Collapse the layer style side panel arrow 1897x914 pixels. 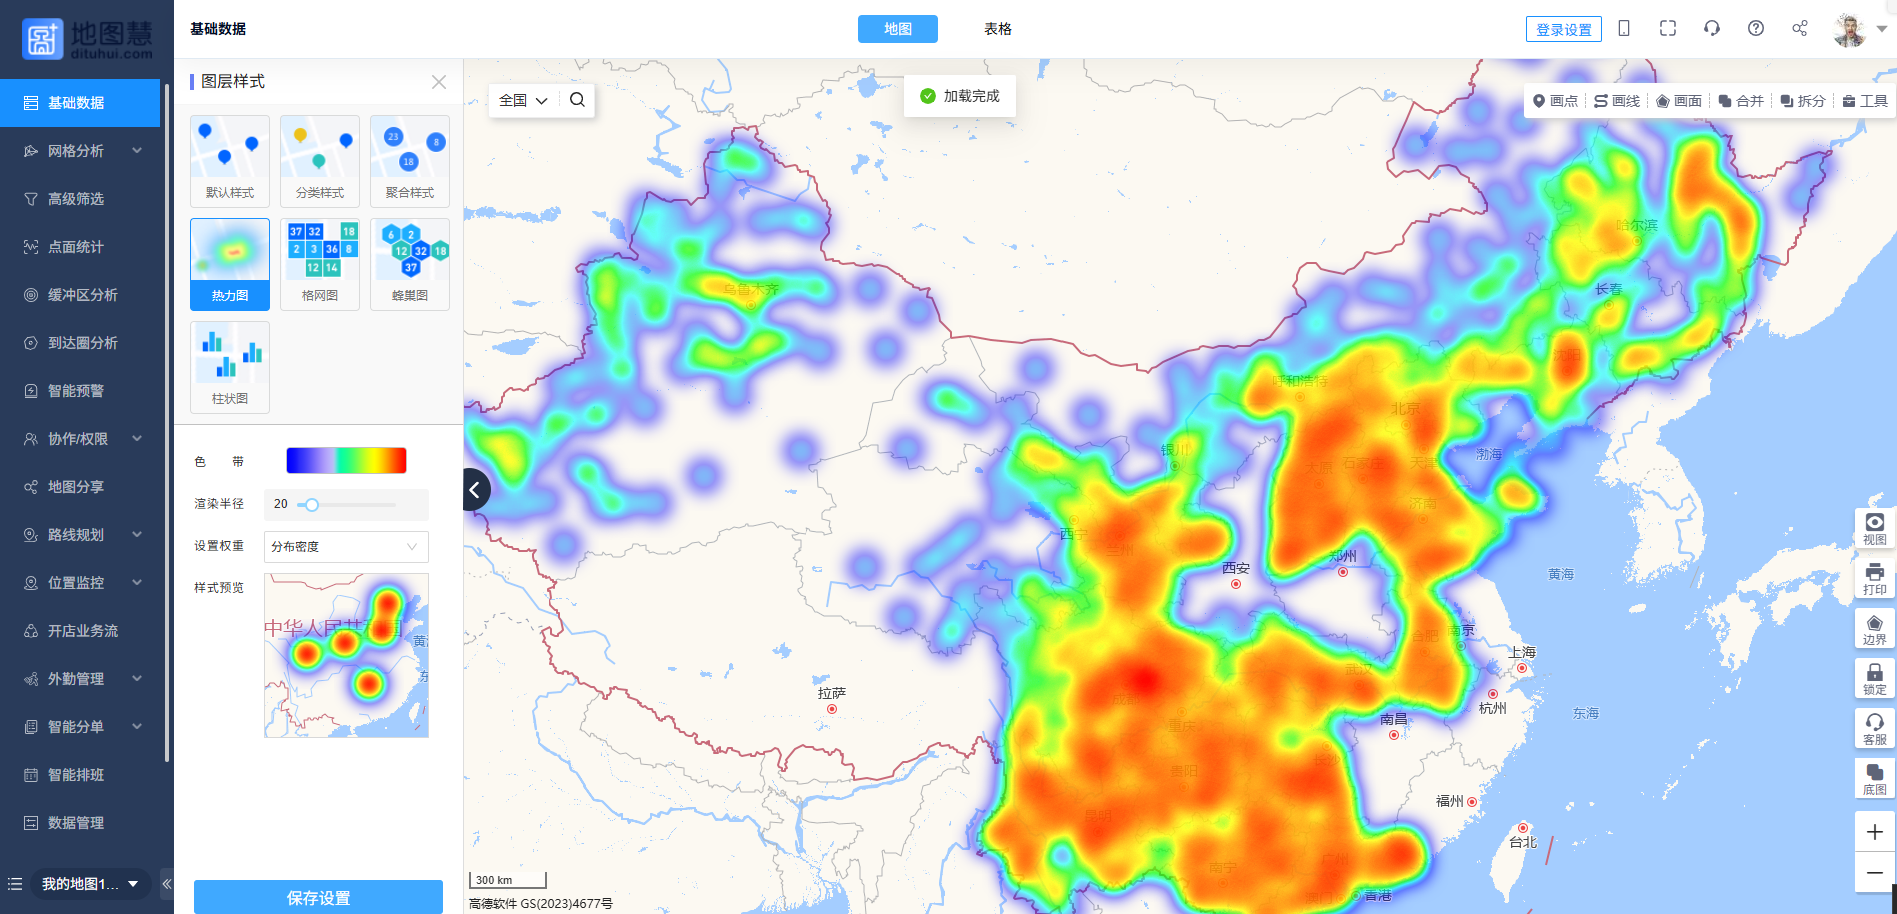476,490
